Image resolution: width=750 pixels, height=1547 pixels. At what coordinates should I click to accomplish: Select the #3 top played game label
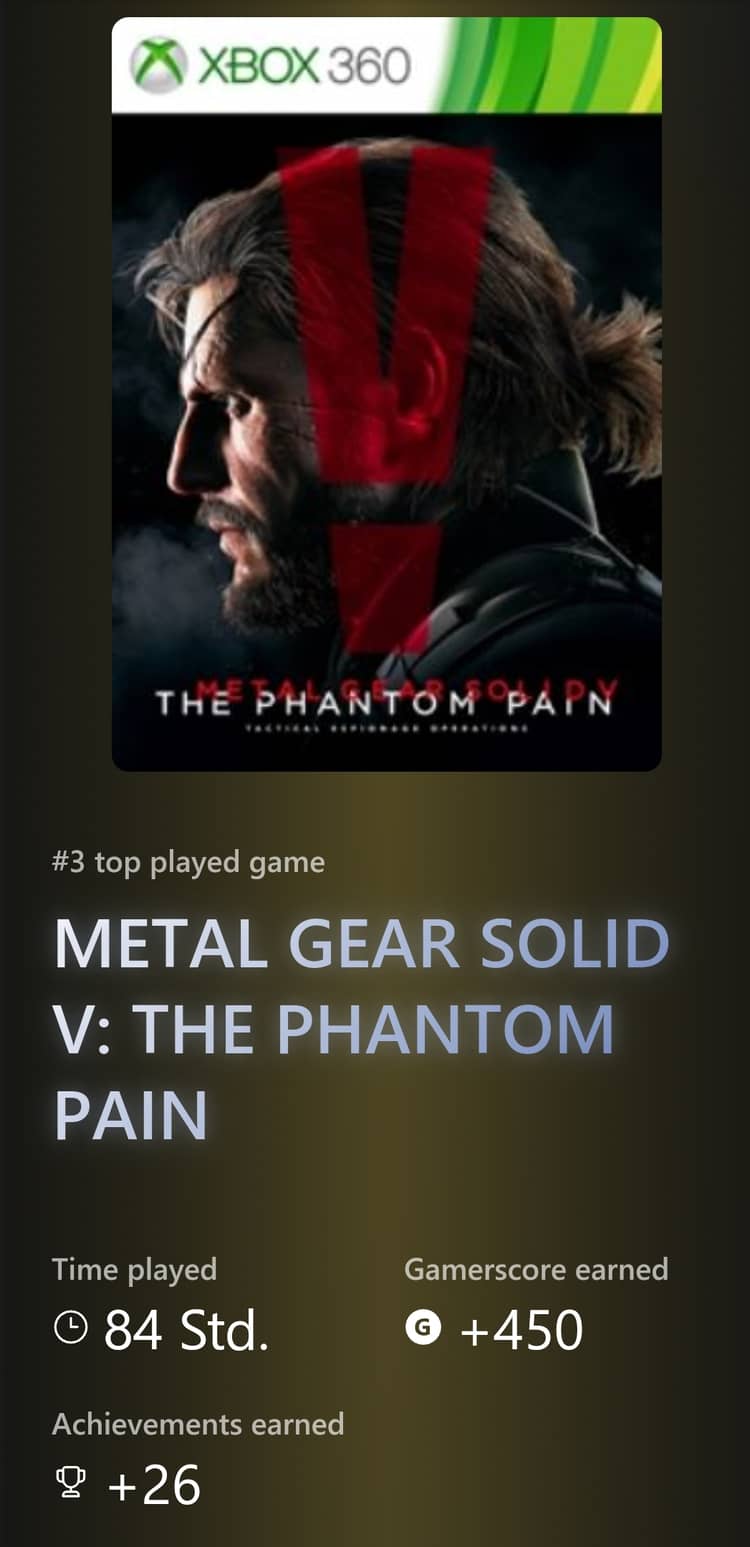click(189, 862)
